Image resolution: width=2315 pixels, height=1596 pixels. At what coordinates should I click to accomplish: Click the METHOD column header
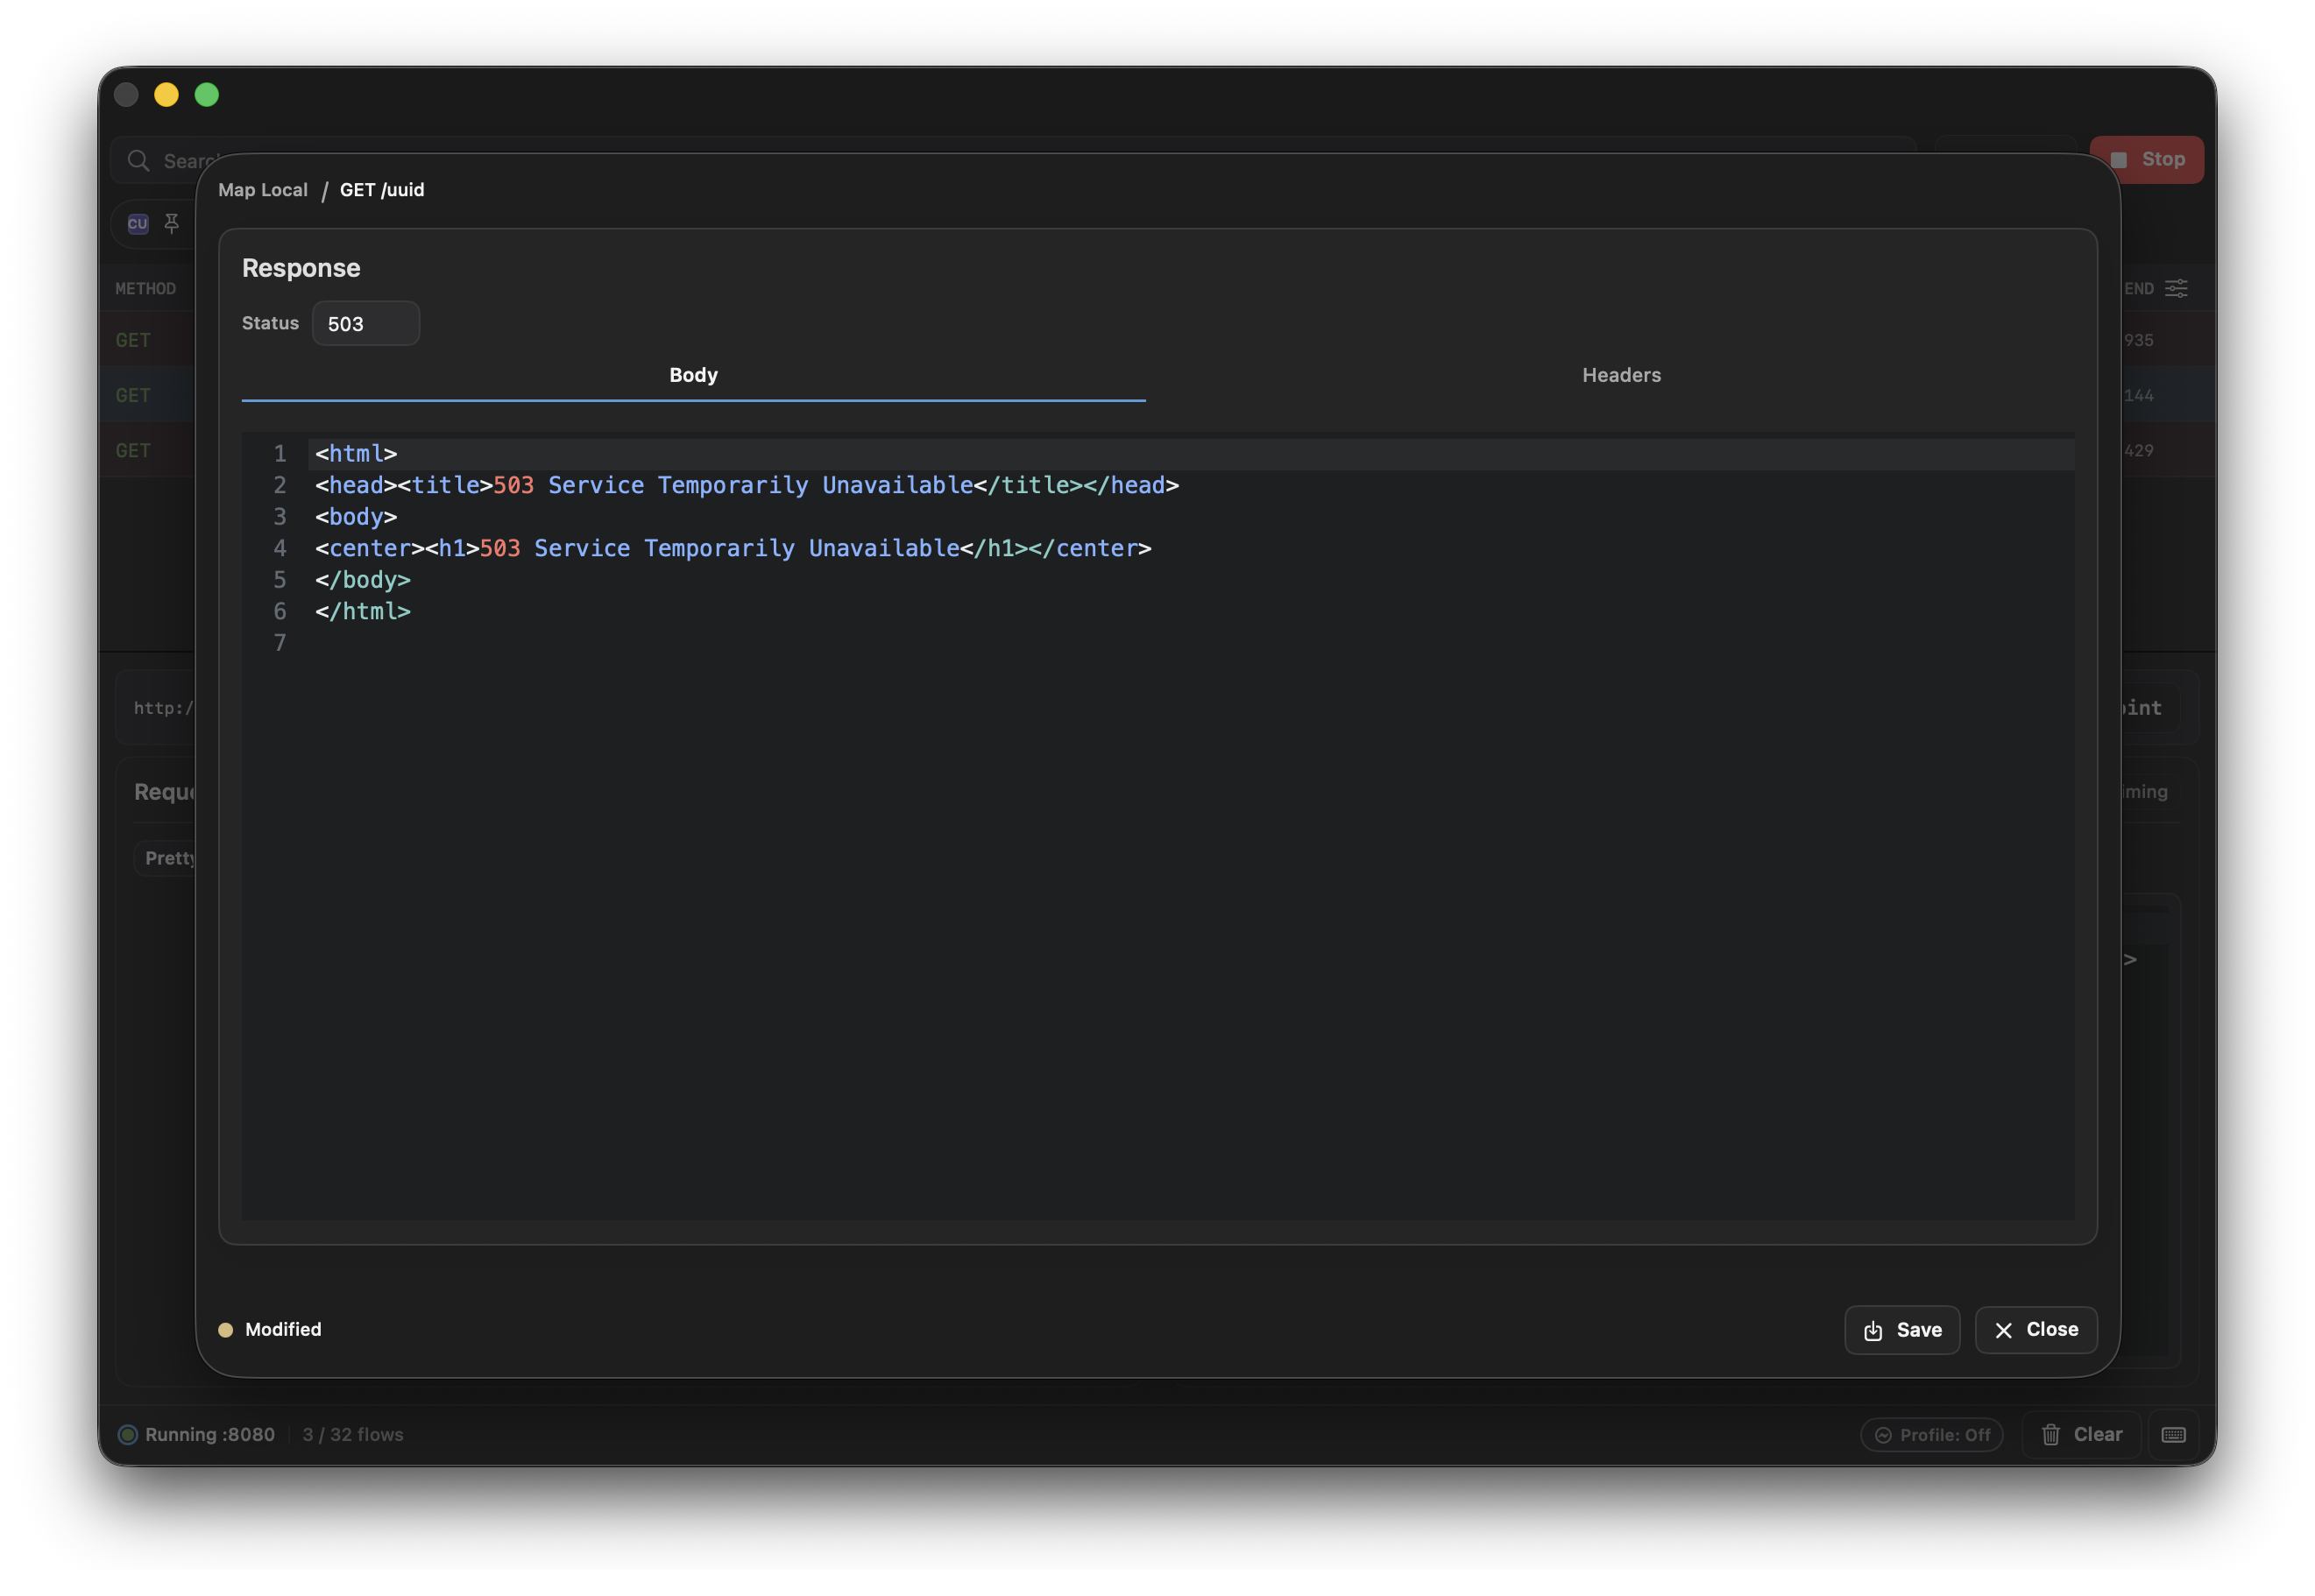click(145, 289)
